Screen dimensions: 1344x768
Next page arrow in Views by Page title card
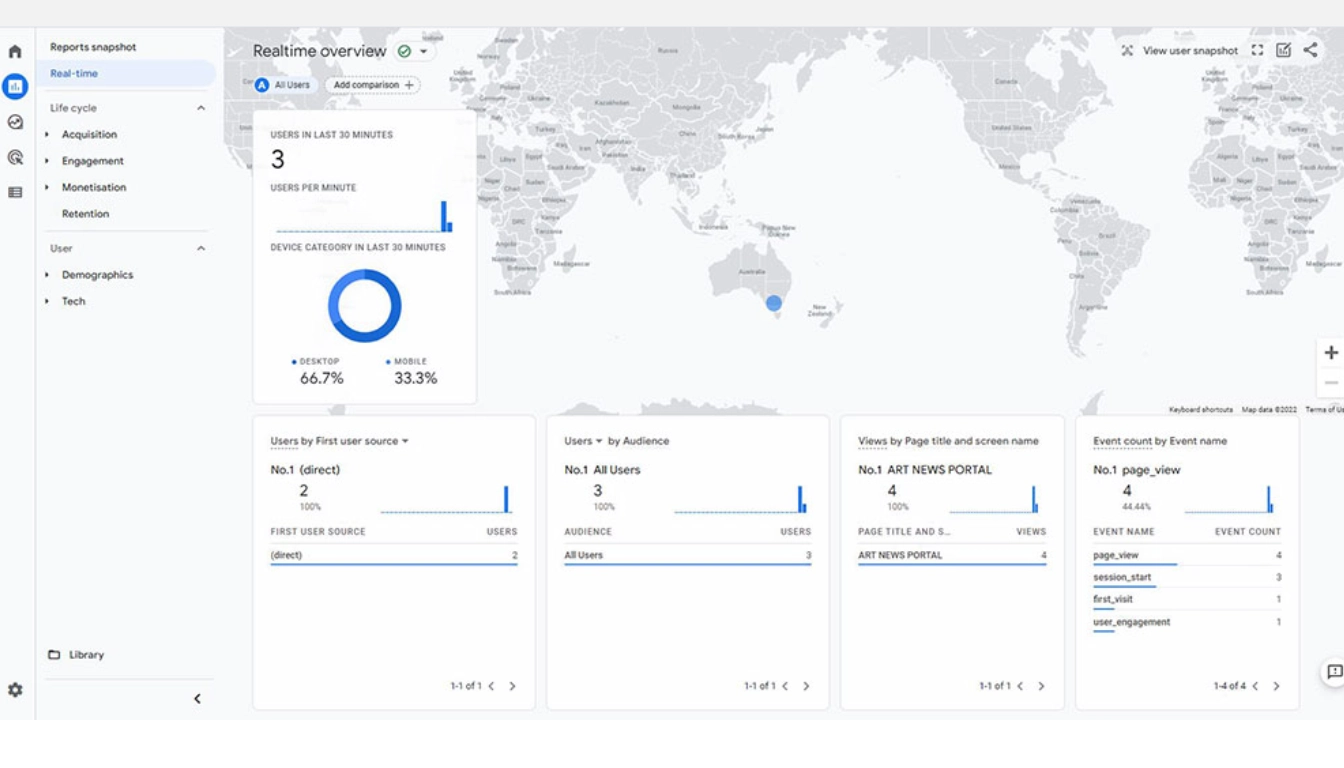click(x=1041, y=686)
